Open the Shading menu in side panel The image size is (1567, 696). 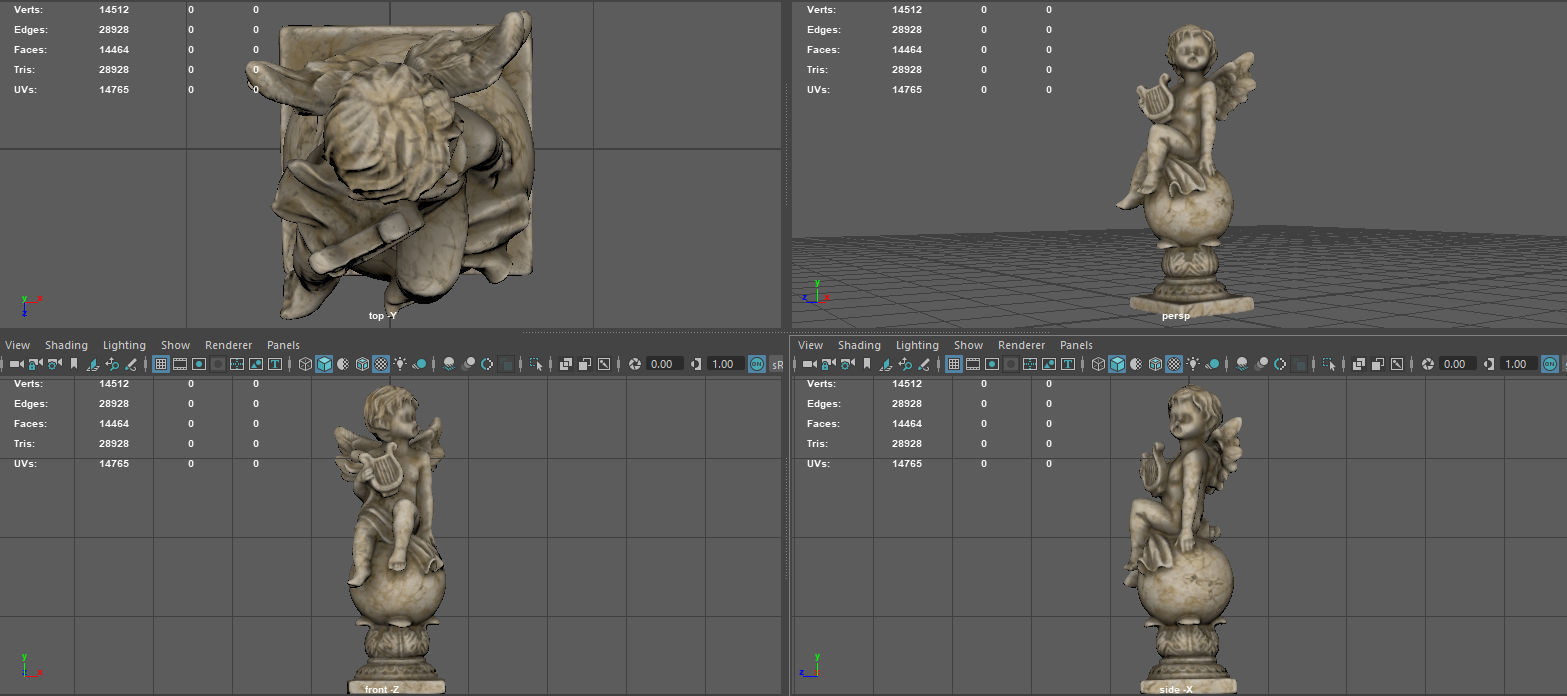[x=859, y=345]
